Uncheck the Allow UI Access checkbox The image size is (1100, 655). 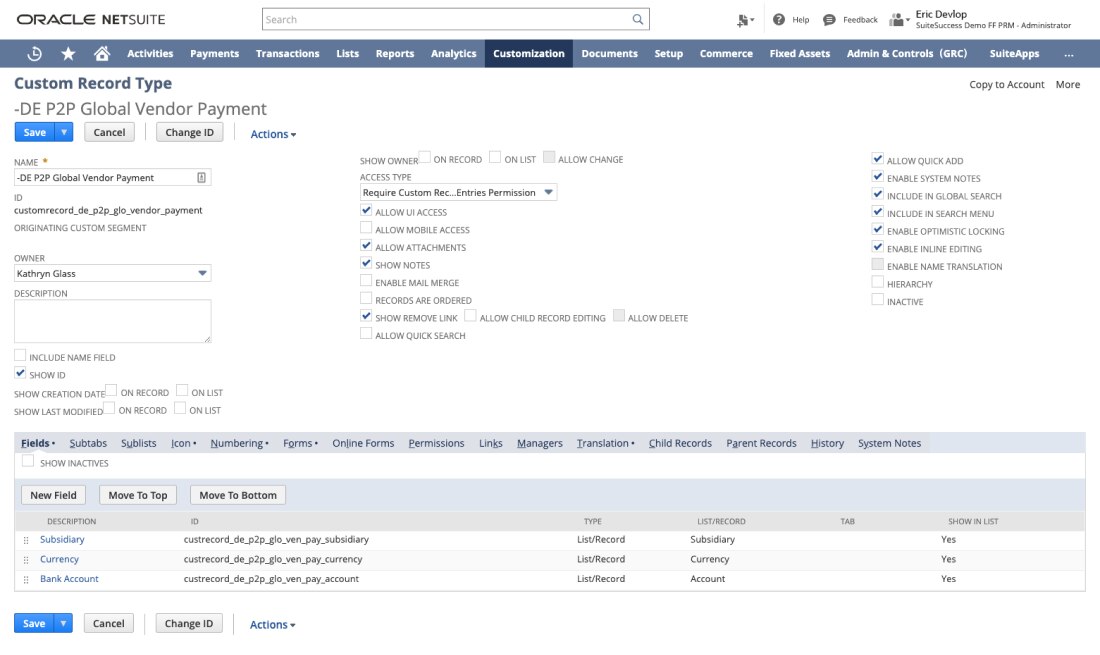pyautogui.click(x=366, y=212)
